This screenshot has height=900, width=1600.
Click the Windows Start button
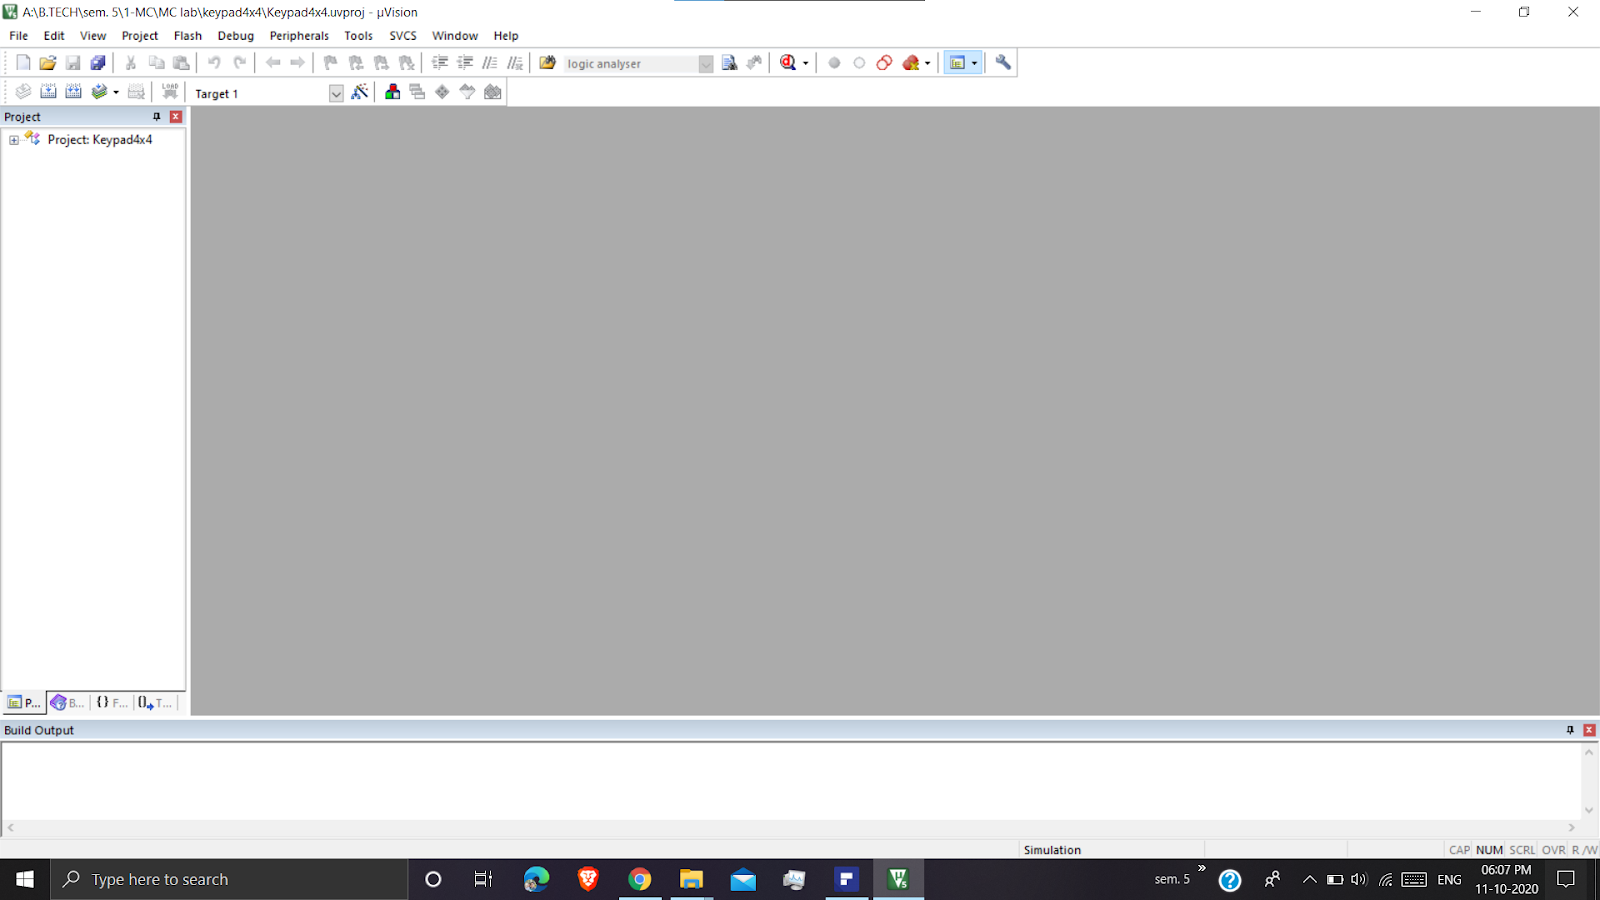click(25, 879)
